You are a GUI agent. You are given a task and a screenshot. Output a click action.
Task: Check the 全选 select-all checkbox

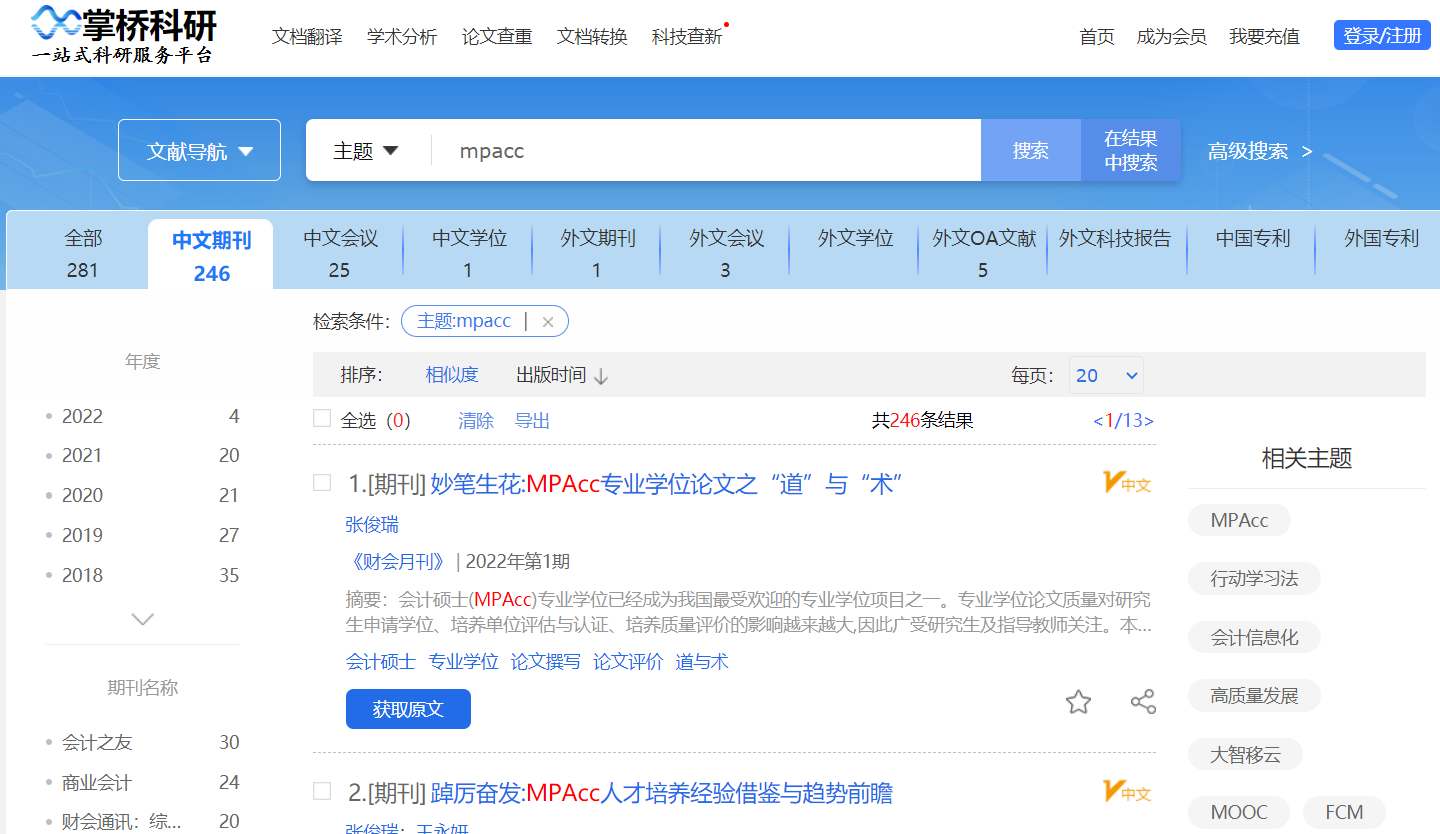coord(322,419)
